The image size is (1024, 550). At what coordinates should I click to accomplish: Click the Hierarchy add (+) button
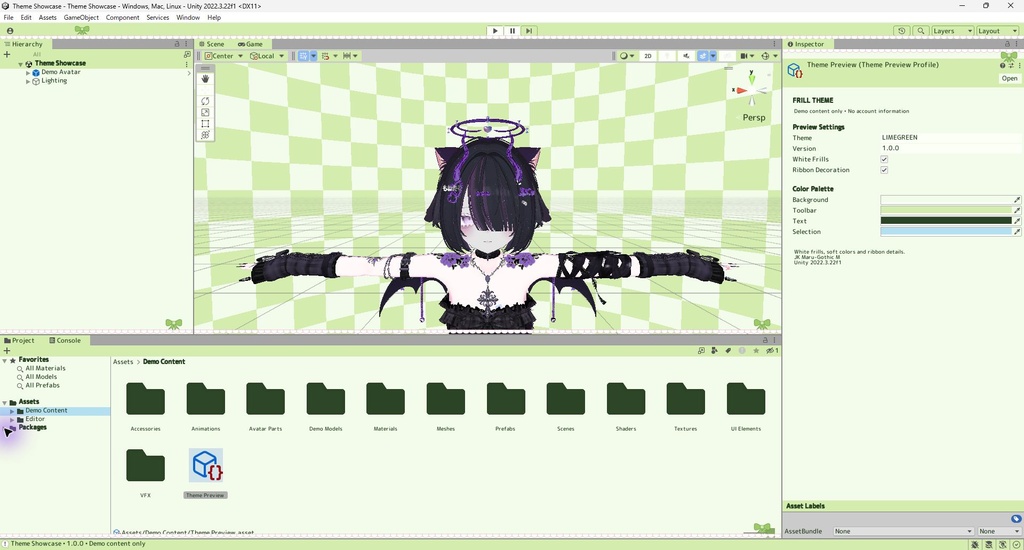(7, 55)
